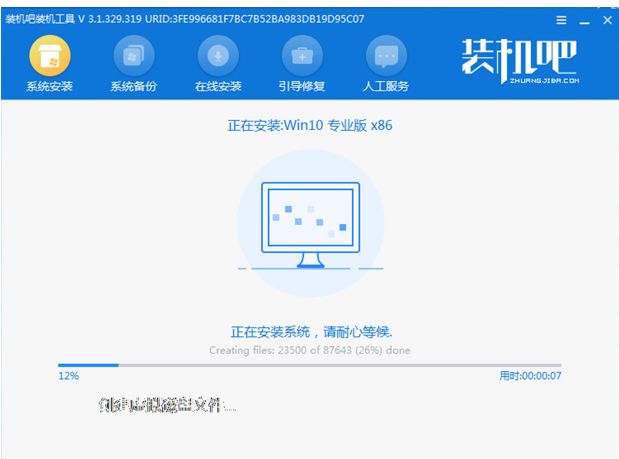Switch to the 系统安装 tab label
Image resolution: width=619 pixels, height=459 pixels.
pyautogui.click(x=49, y=86)
